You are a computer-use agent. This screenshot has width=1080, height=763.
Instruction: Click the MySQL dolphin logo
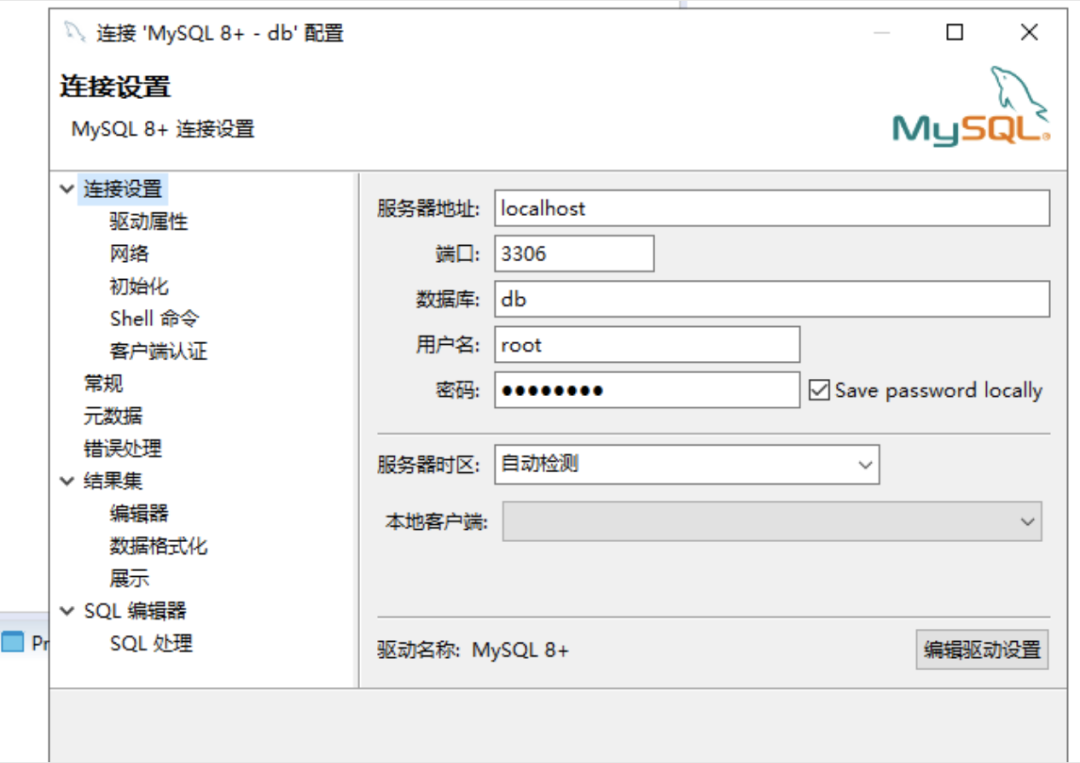971,106
